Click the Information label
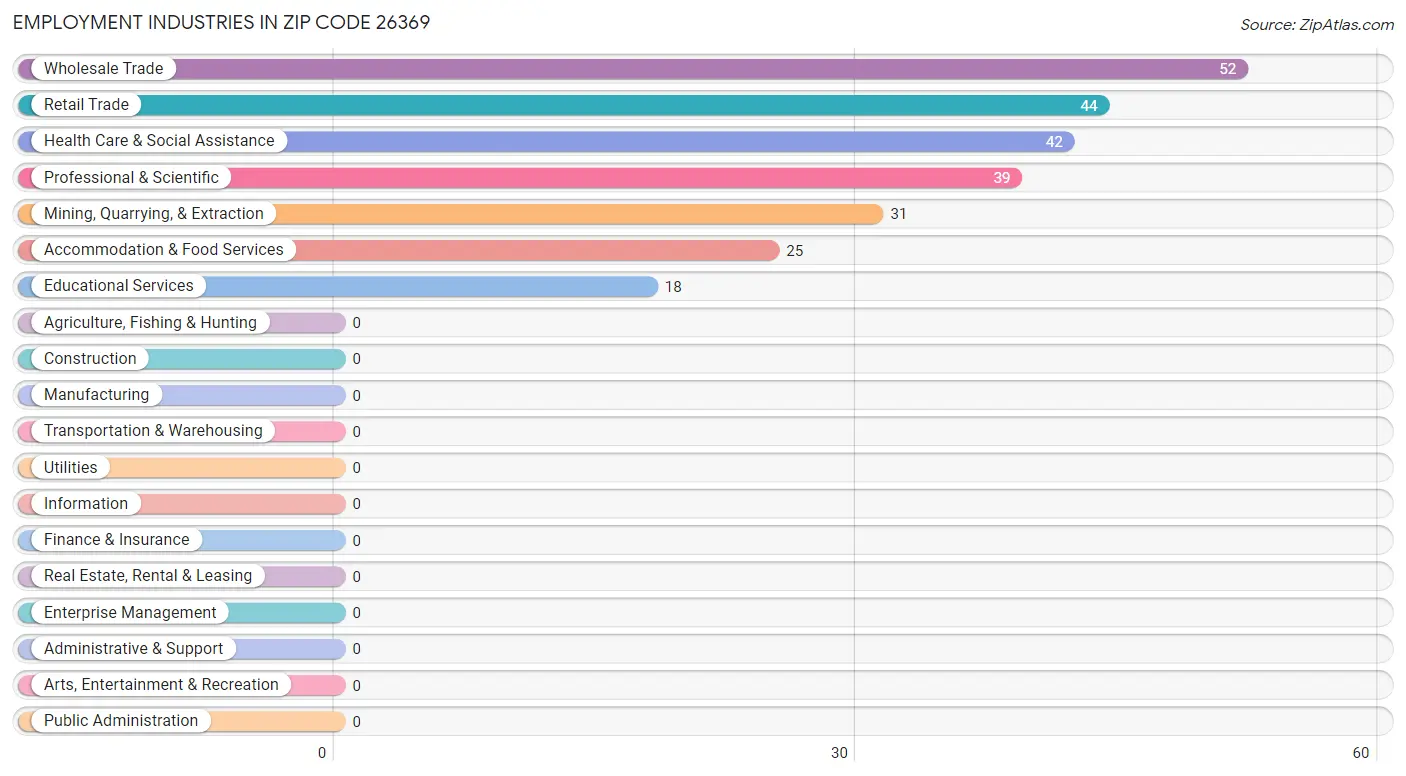 click(86, 504)
